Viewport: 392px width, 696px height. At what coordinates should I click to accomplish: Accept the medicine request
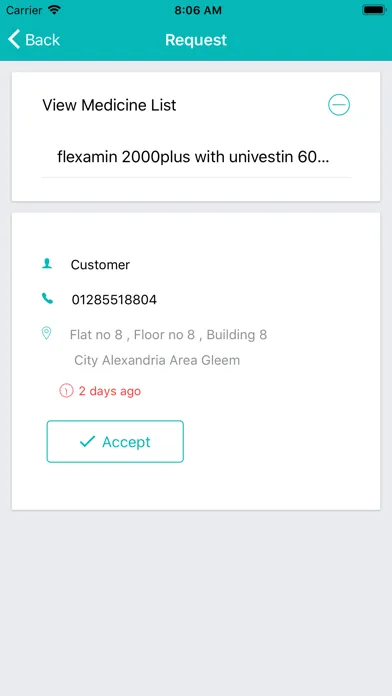point(115,442)
